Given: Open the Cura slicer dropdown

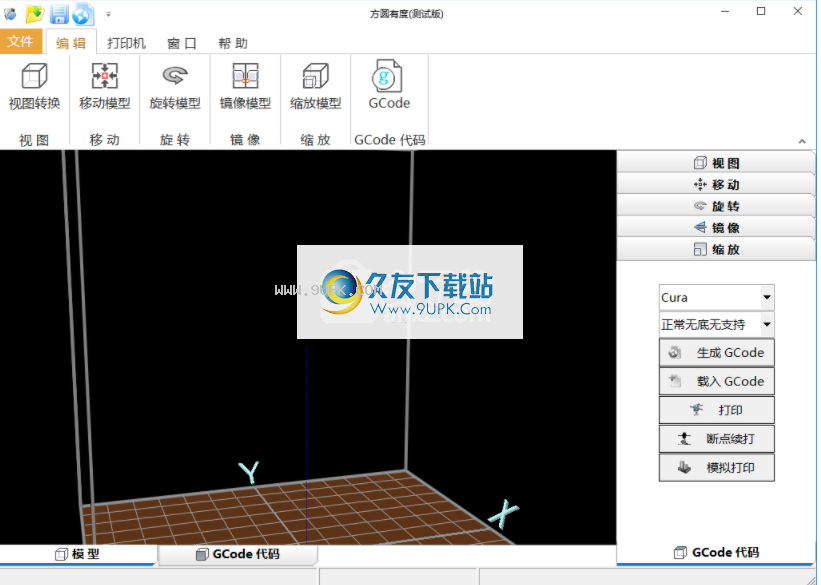Looking at the screenshot, I should point(716,297).
